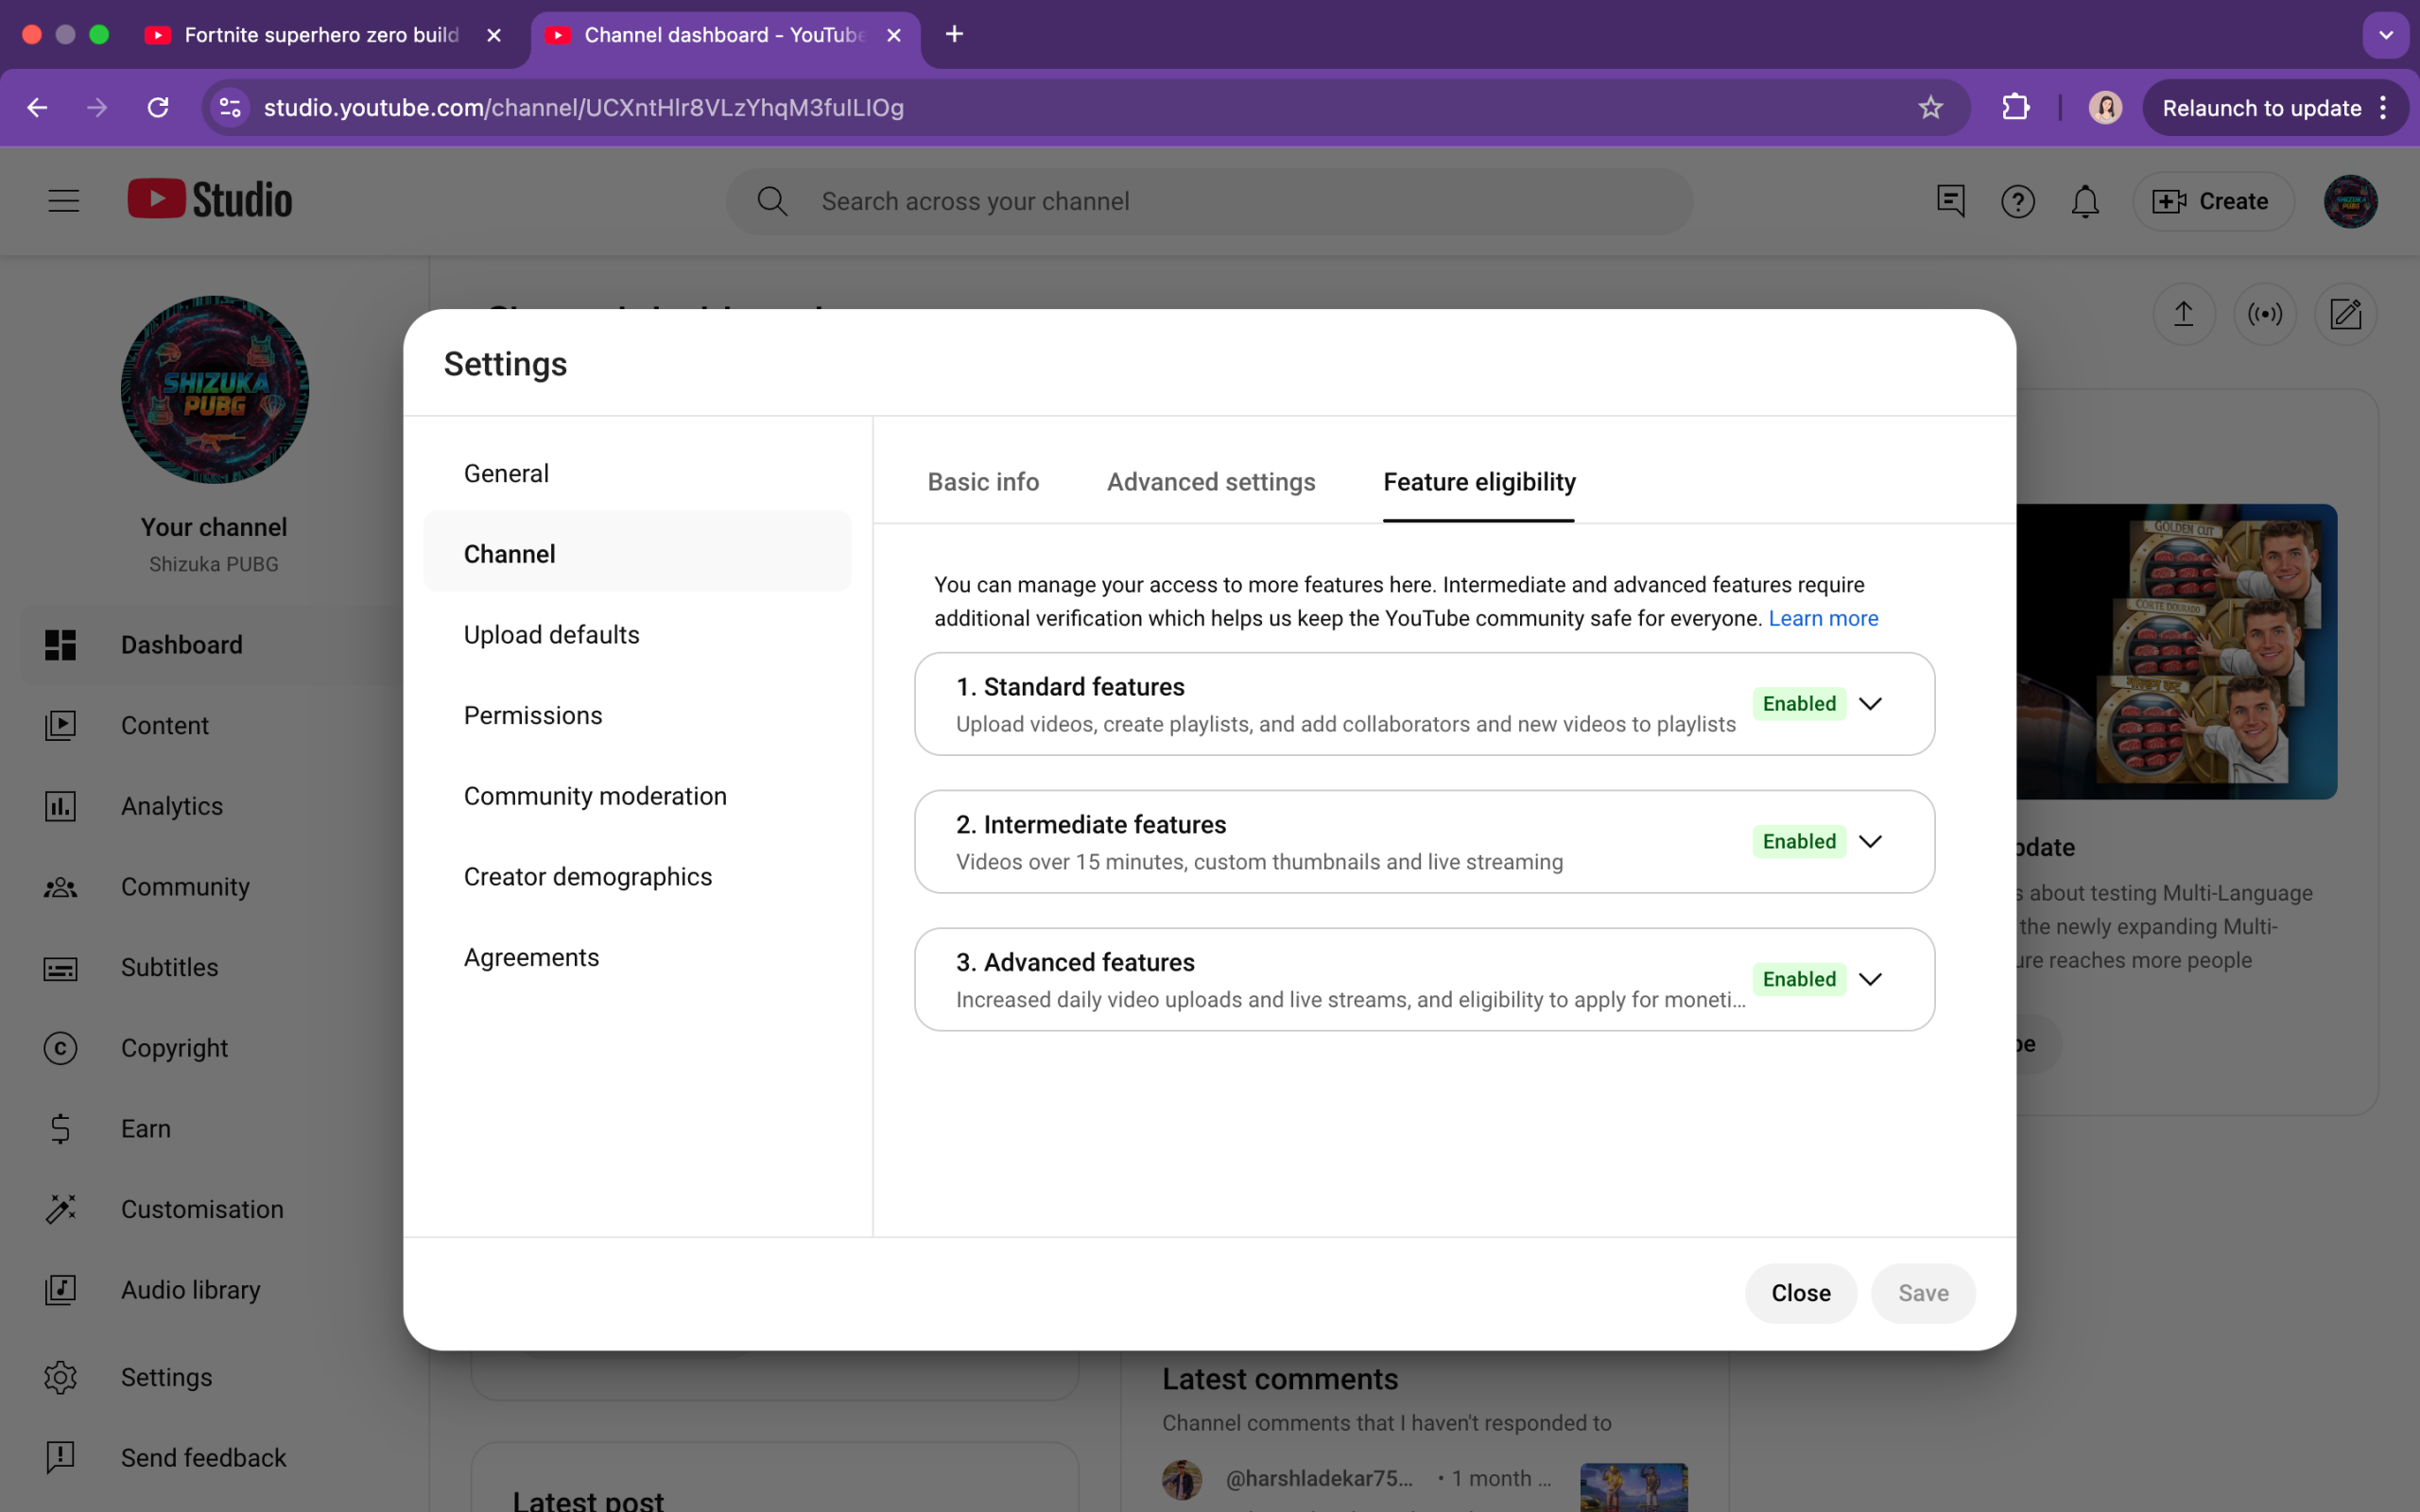Open Community moderation settings
This screenshot has height=1512, width=2420.
[x=594, y=796]
